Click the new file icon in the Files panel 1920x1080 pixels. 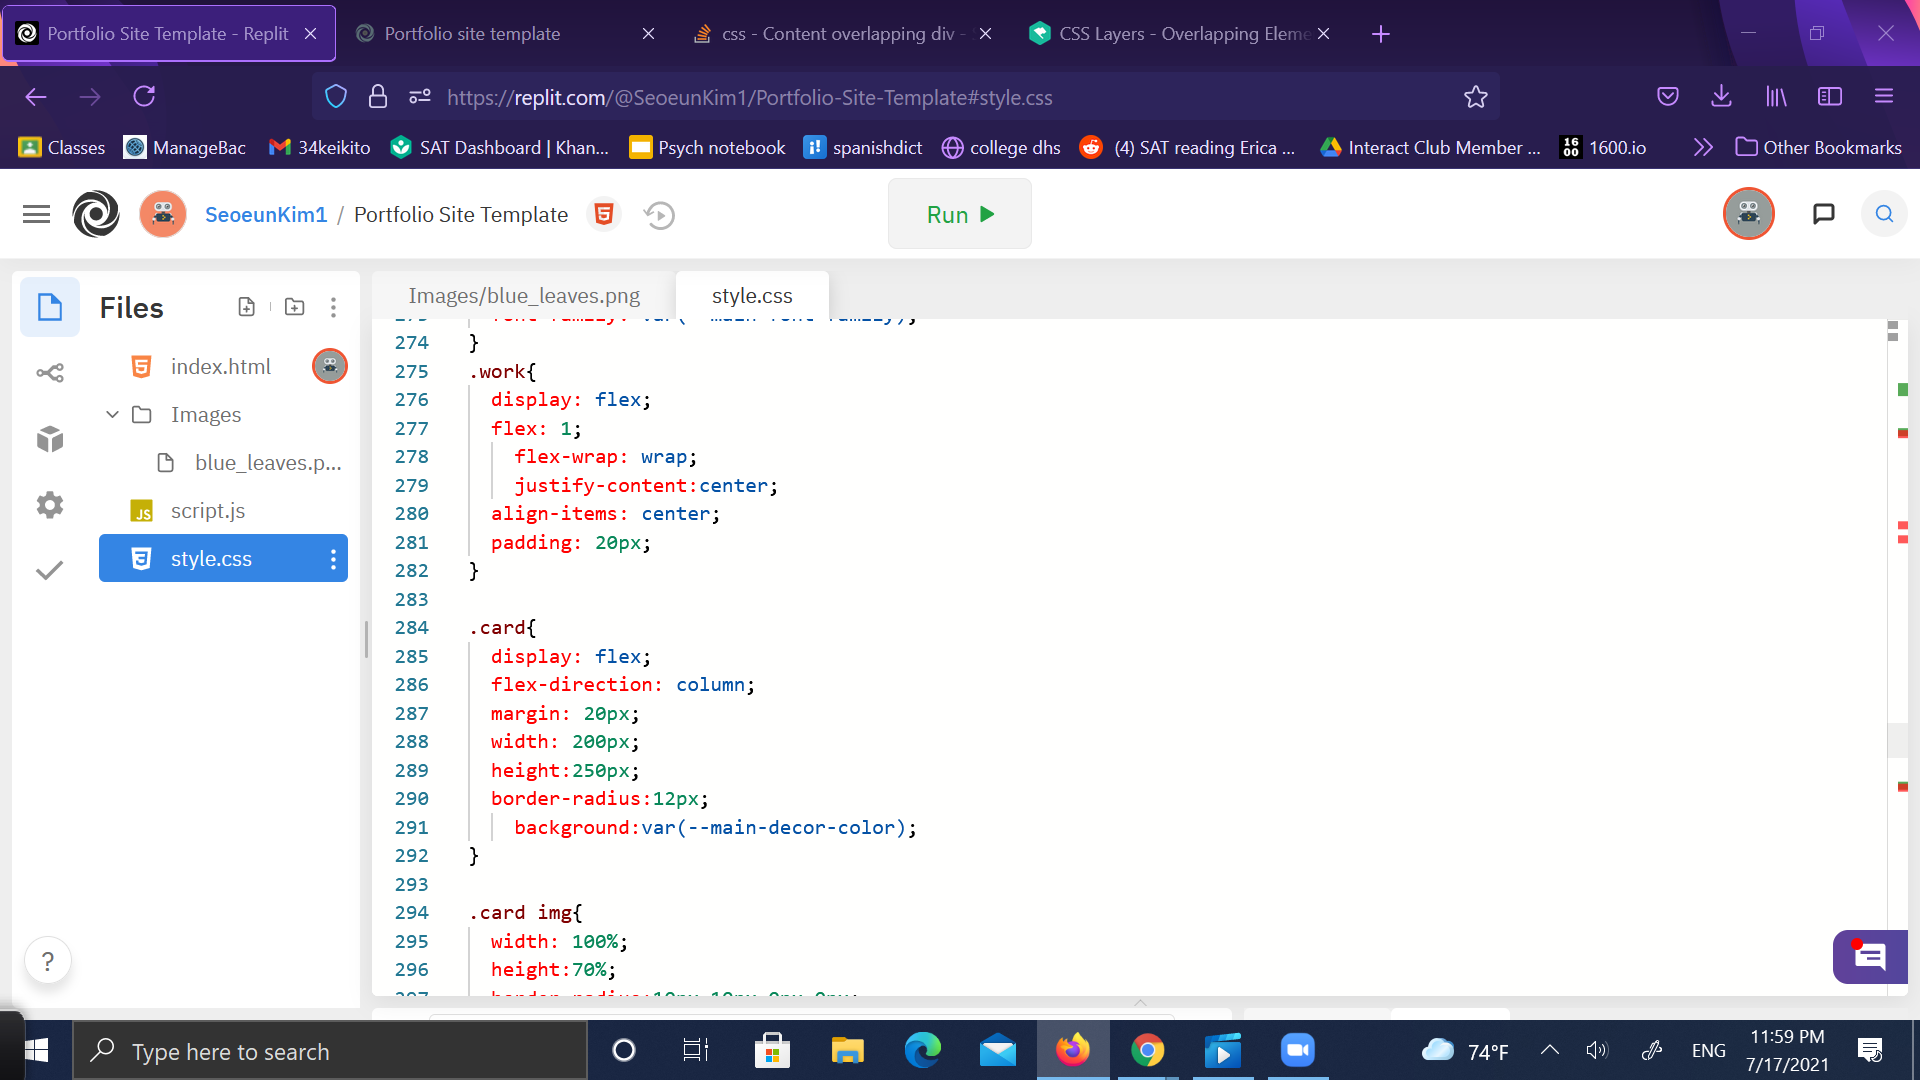[246, 307]
